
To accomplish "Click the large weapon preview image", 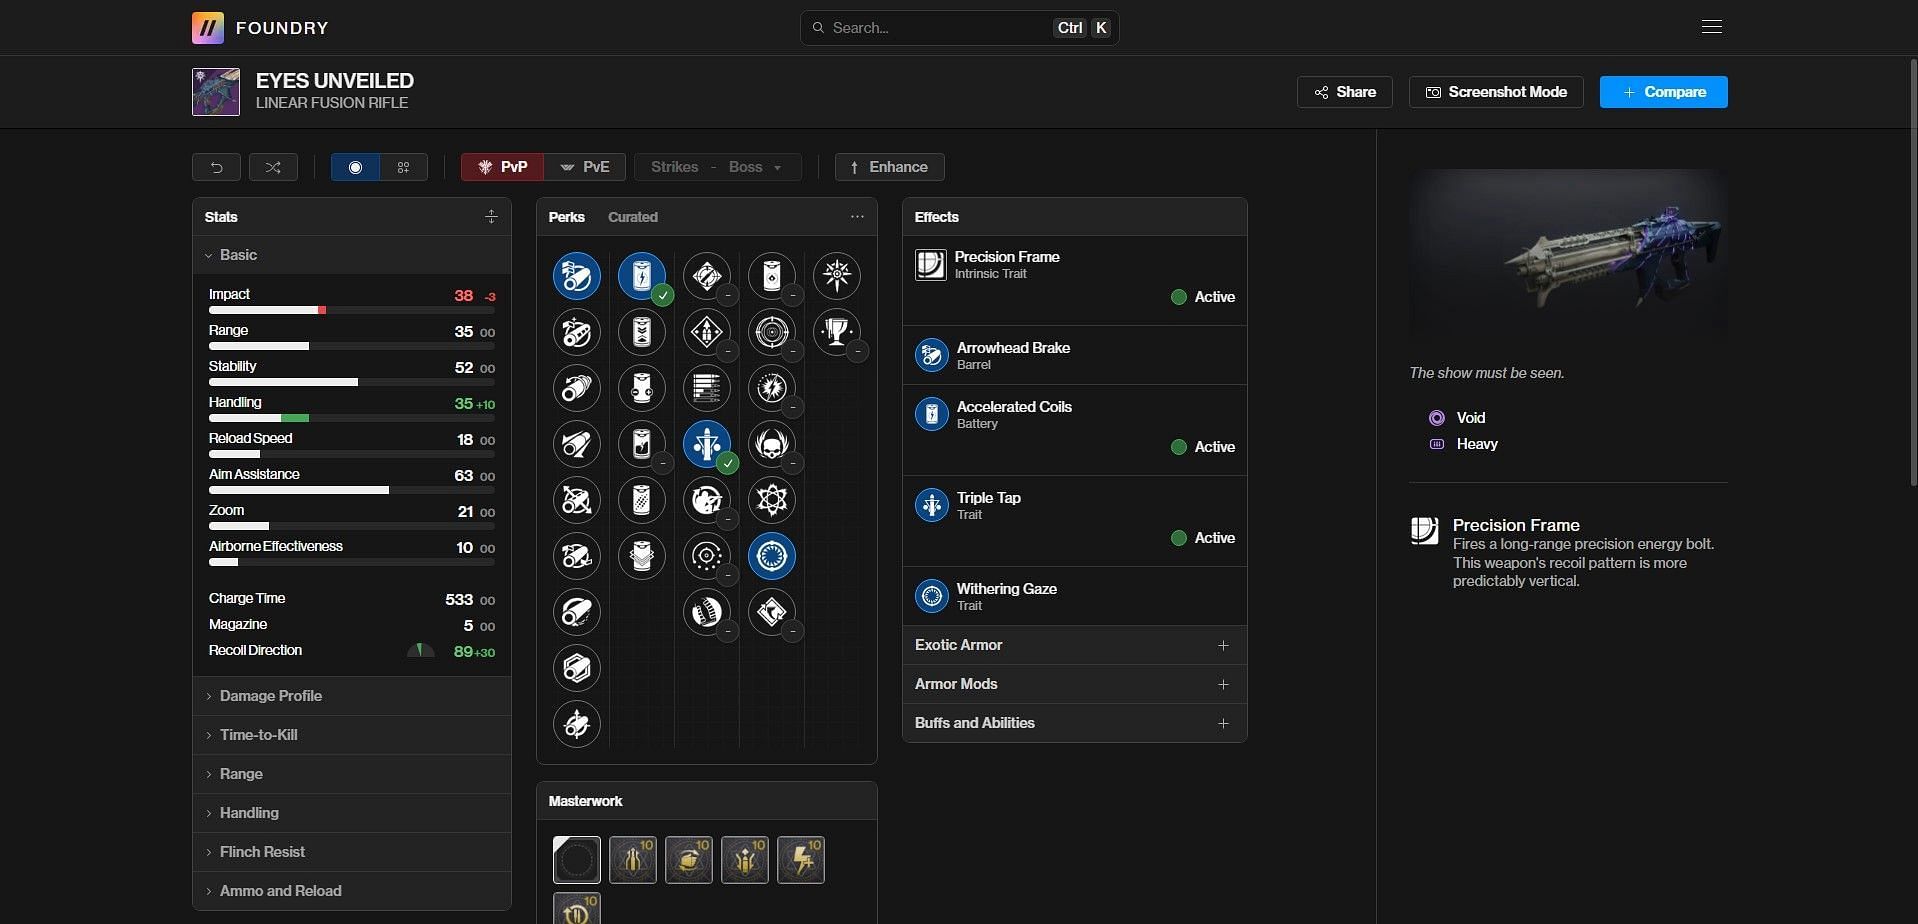I will (x=1568, y=257).
